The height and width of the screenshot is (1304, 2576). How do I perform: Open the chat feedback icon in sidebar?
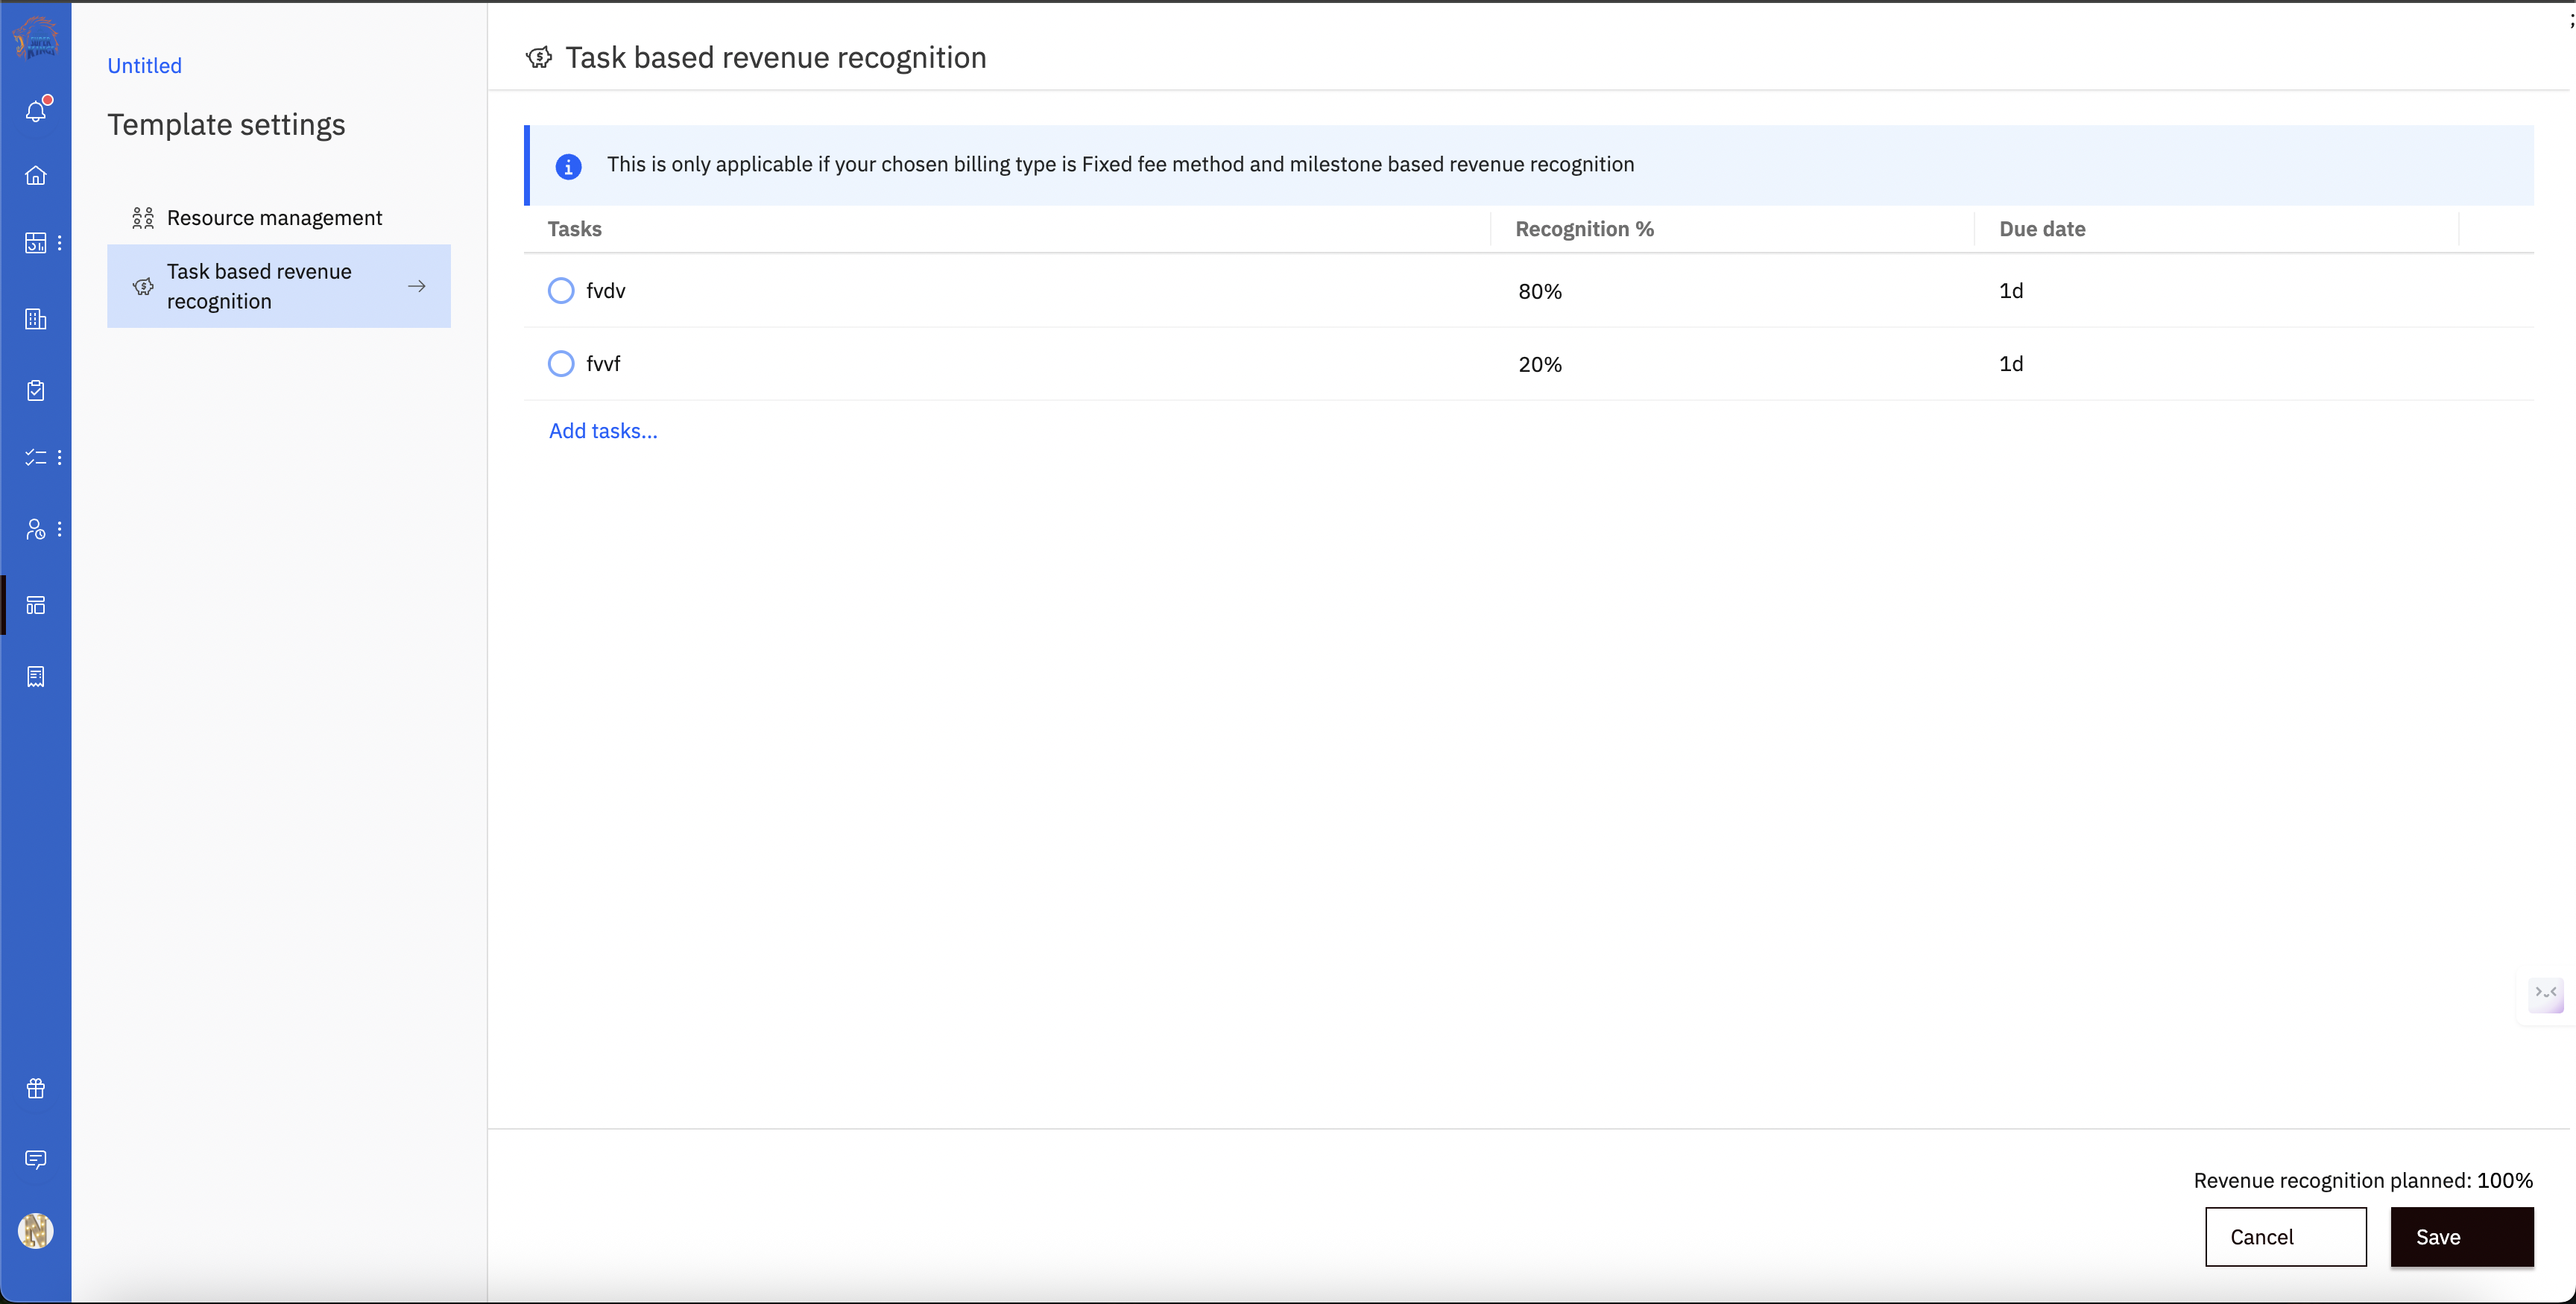coord(36,1159)
